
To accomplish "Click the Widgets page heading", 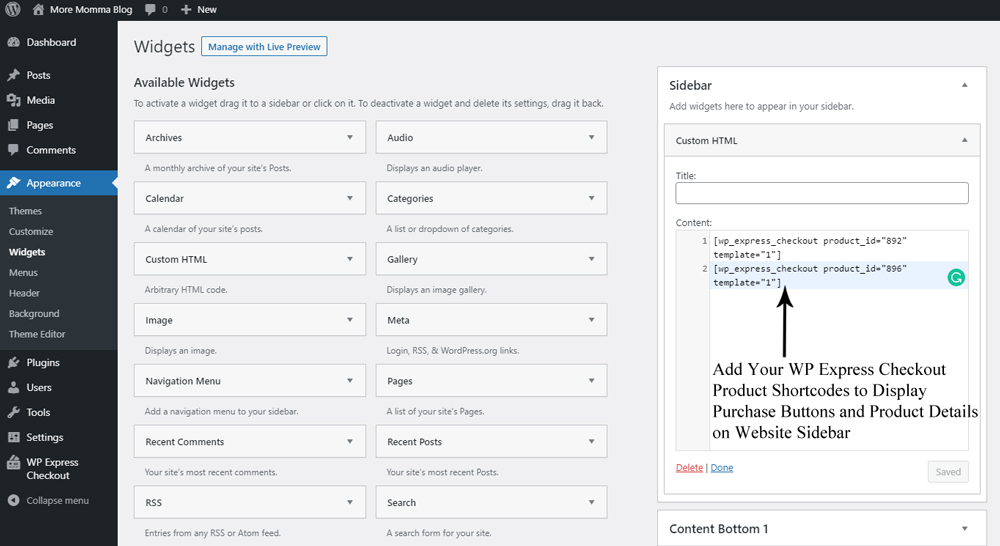I will (x=164, y=47).
